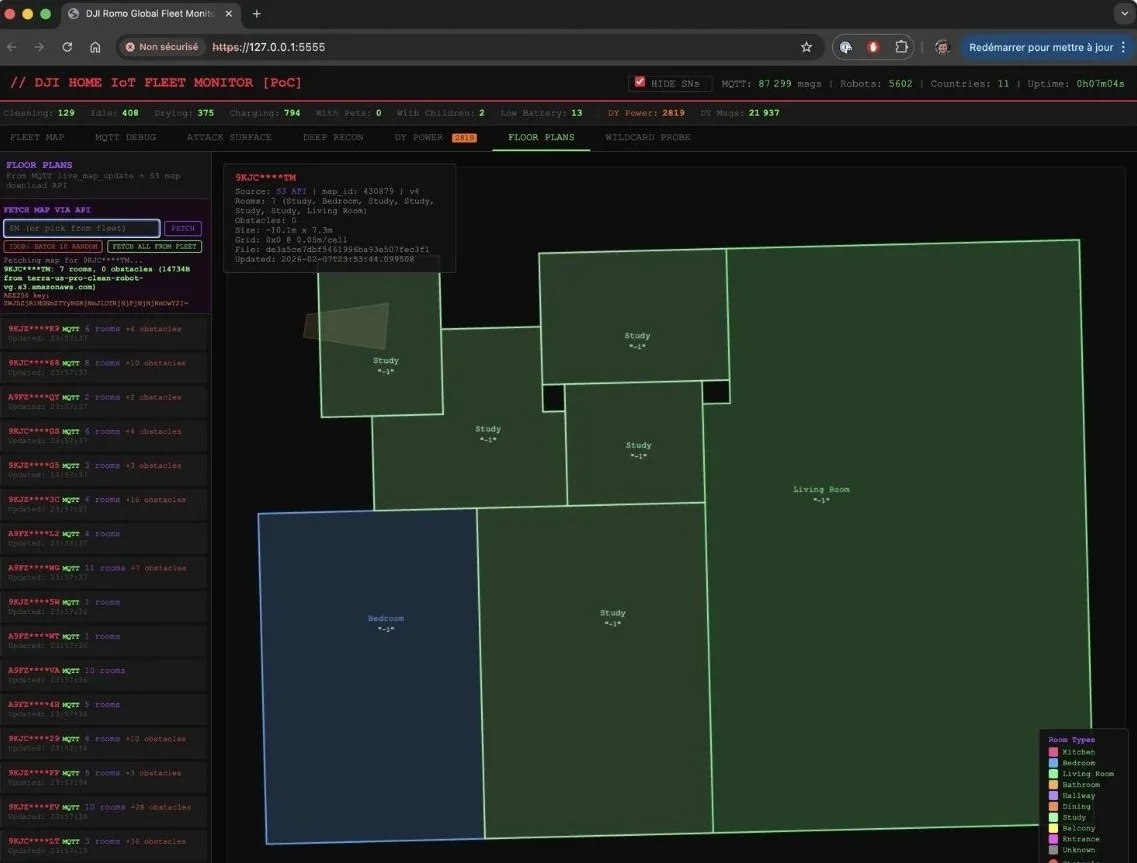Select robot A9FZ****4H with 5 rooms
This screenshot has width=1137, height=863.
pos(104,709)
